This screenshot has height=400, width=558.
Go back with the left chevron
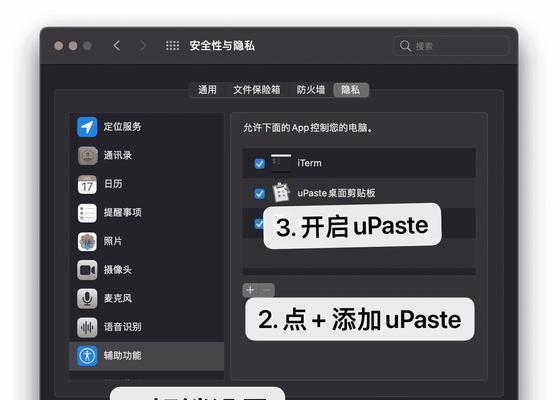pos(117,46)
